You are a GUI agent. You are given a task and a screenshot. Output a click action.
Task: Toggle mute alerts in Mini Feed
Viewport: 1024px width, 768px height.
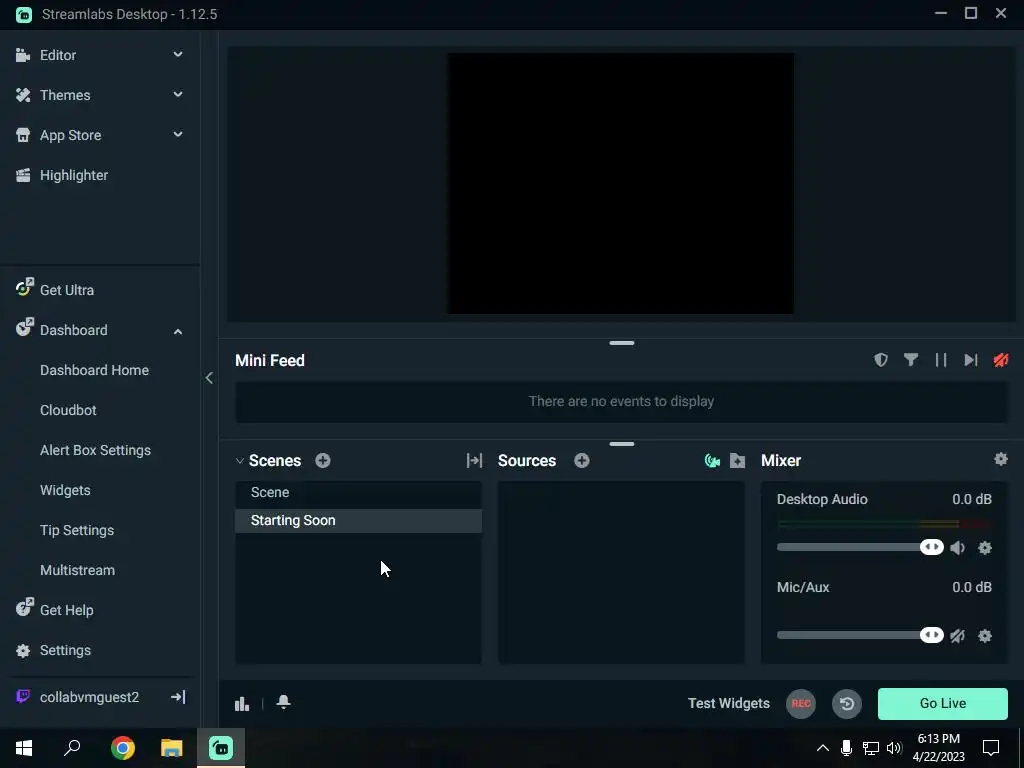point(1001,360)
